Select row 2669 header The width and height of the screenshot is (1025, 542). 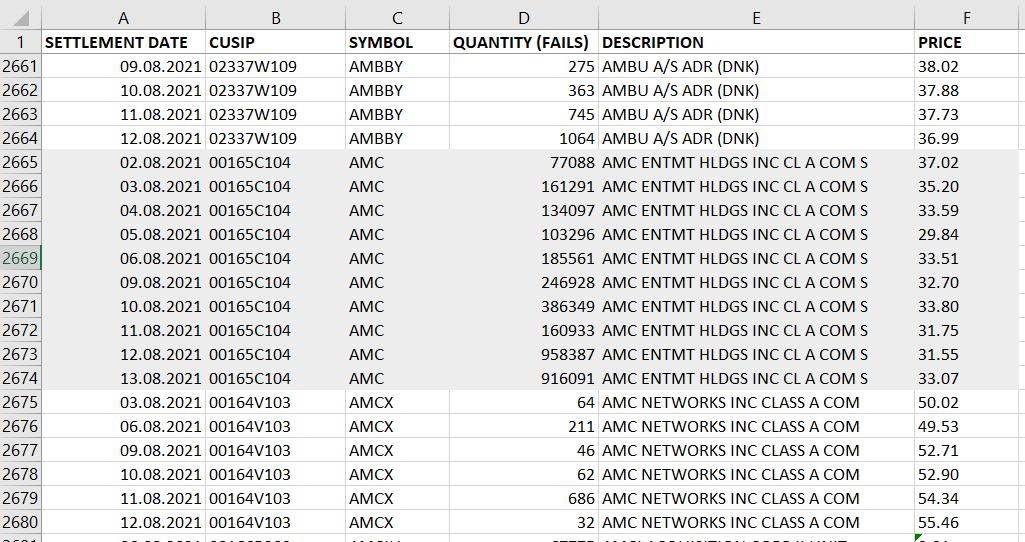(20, 258)
